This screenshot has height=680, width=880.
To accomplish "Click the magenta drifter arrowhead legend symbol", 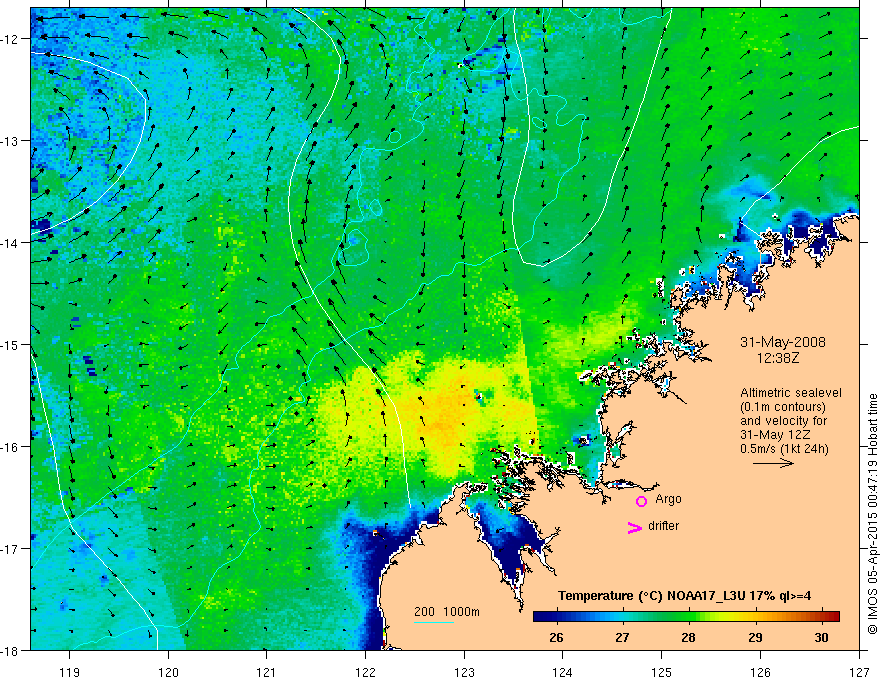I will (635, 527).
